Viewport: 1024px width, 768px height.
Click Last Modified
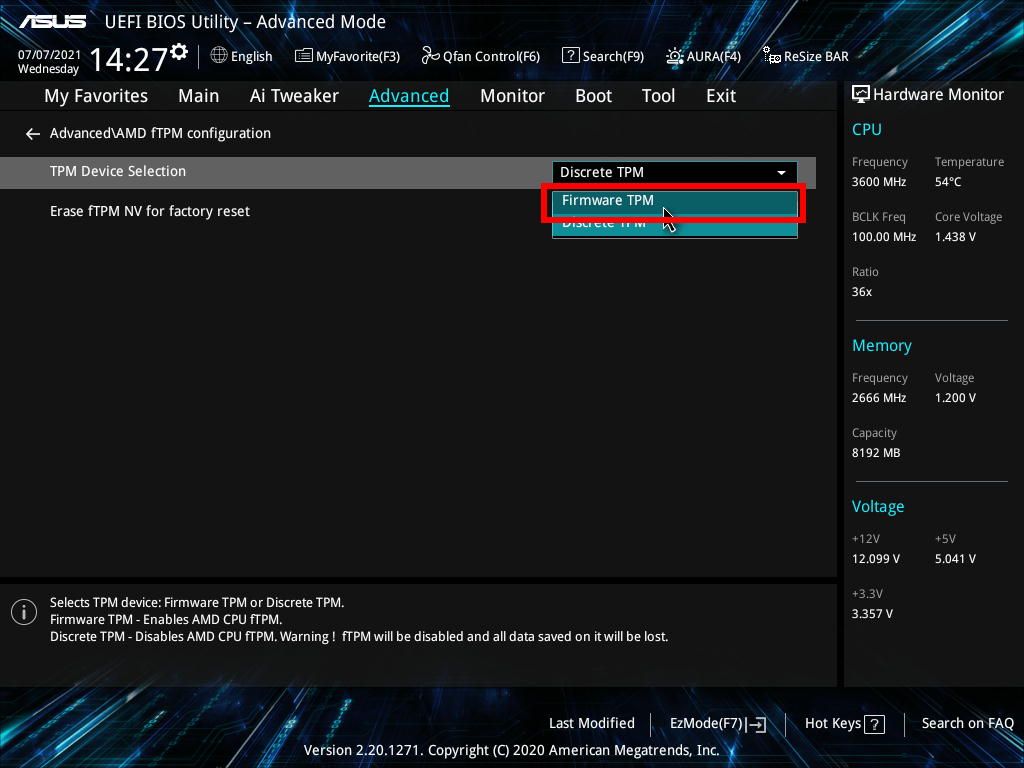click(x=592, y=724)
